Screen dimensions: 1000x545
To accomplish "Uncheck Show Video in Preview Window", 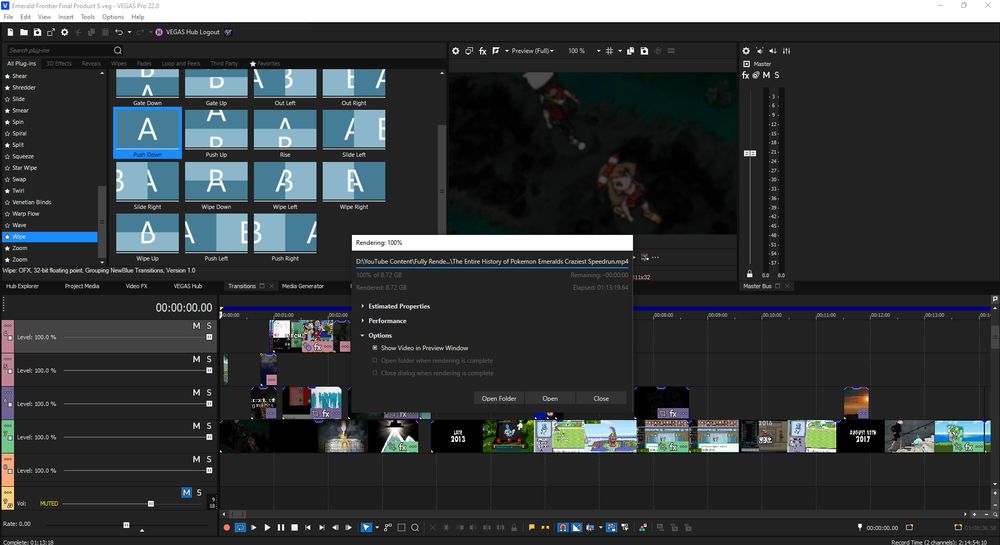I will 375,348.
